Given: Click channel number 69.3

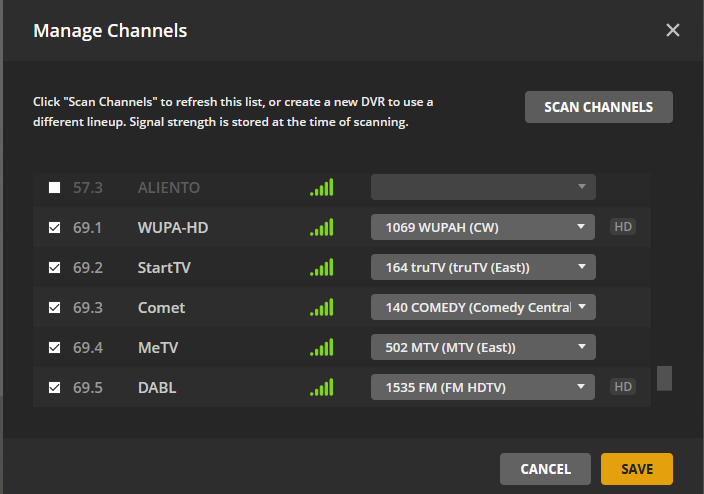Looking at the screenshot, I should [88, 307].
